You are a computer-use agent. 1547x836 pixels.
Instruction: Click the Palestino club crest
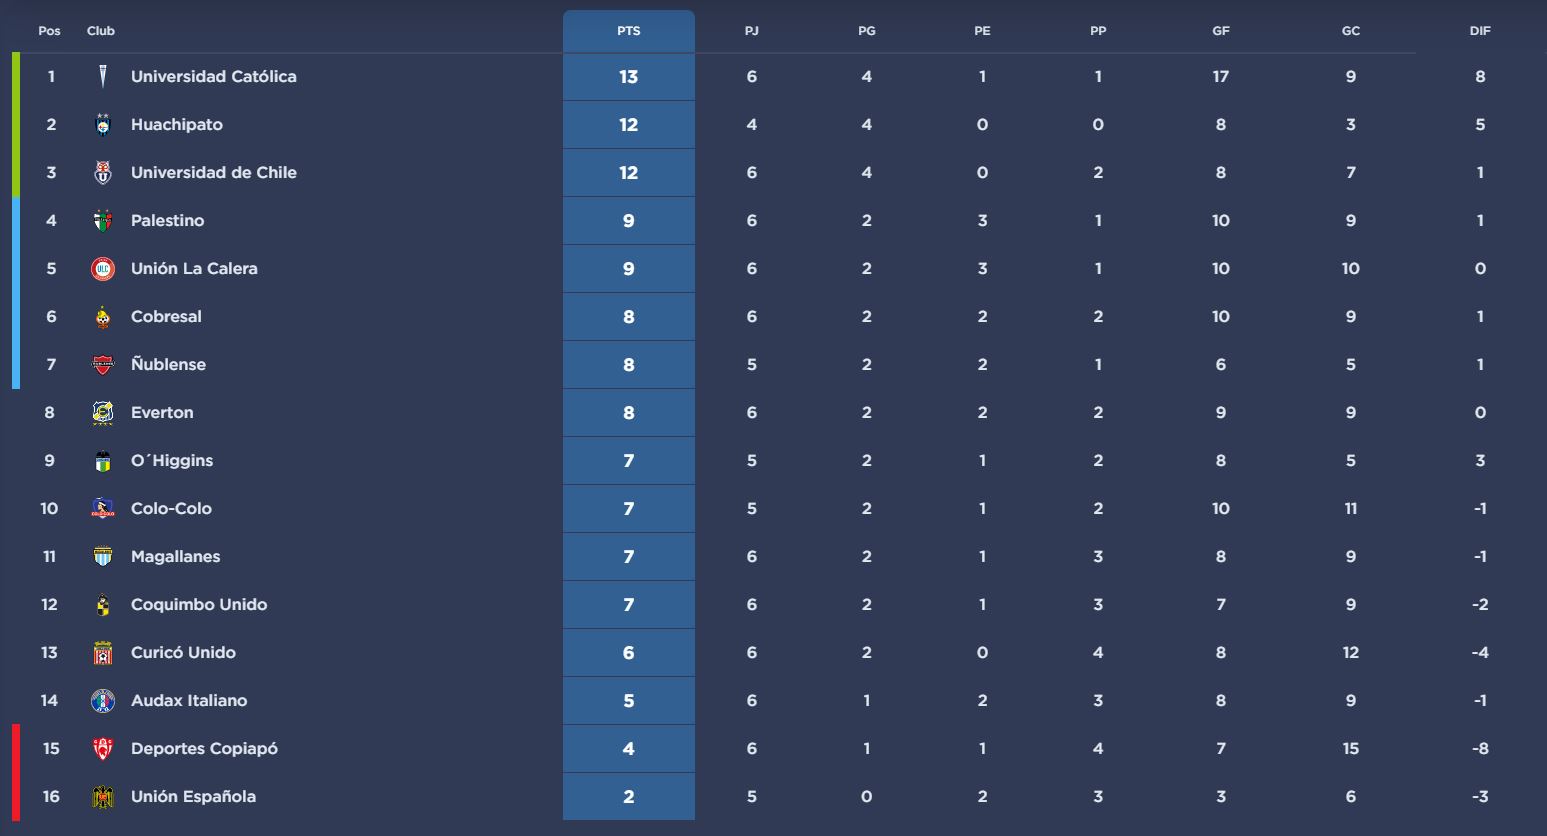pyautogui.click(x=103, y=221)
